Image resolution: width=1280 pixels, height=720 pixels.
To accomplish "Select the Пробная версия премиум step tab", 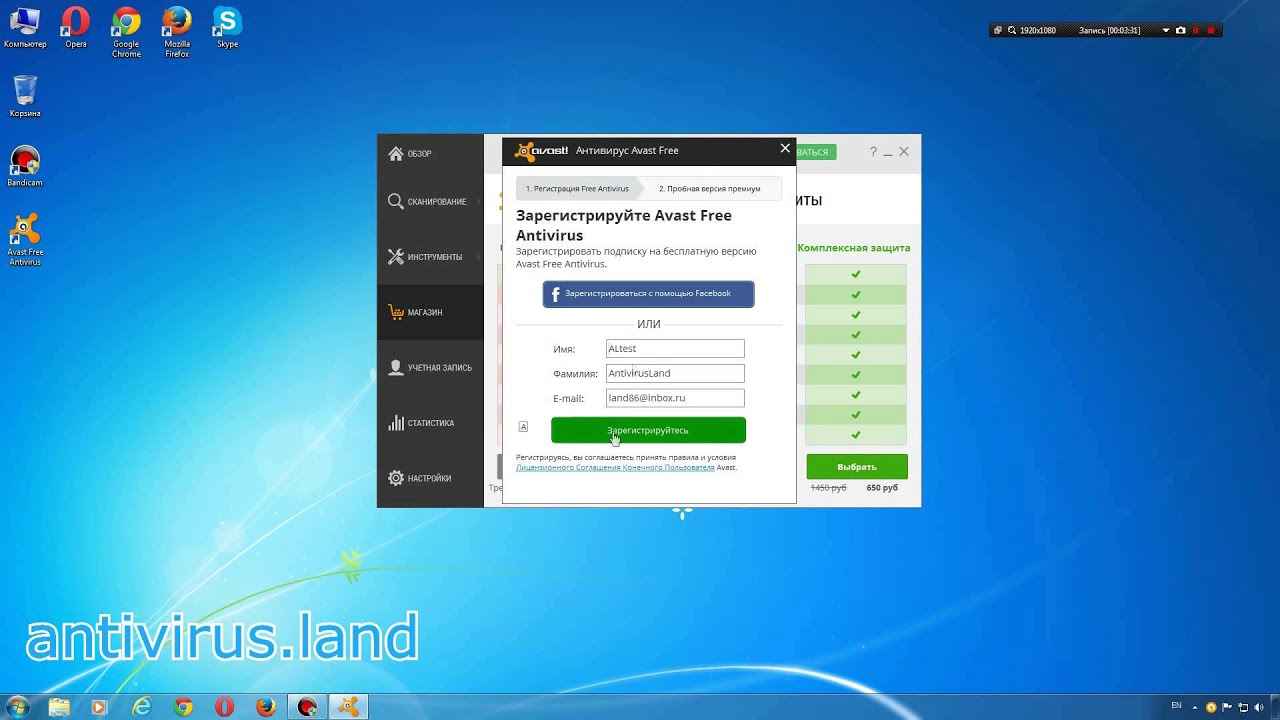I will click(x=710, y=188).
